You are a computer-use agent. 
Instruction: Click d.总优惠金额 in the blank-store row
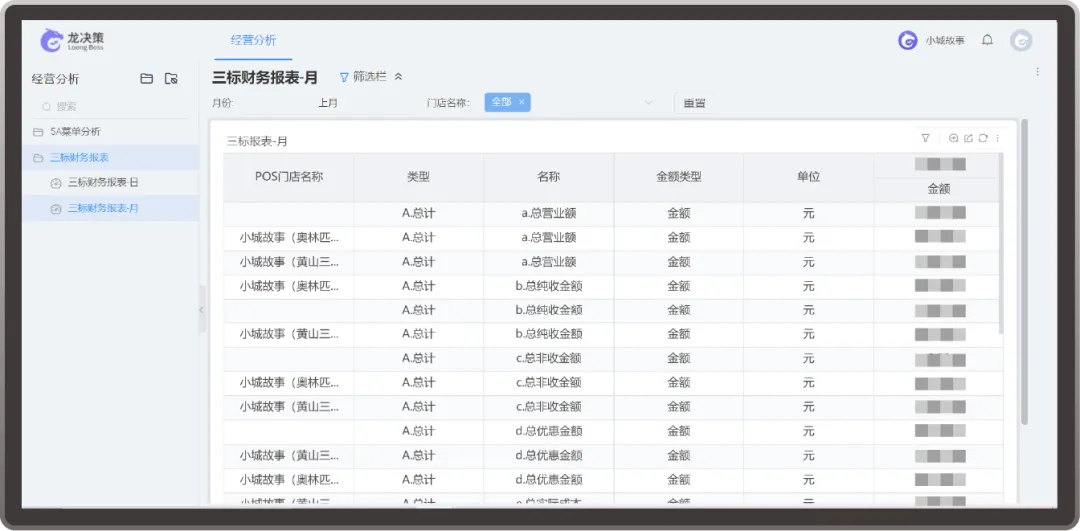coord(548,431)
